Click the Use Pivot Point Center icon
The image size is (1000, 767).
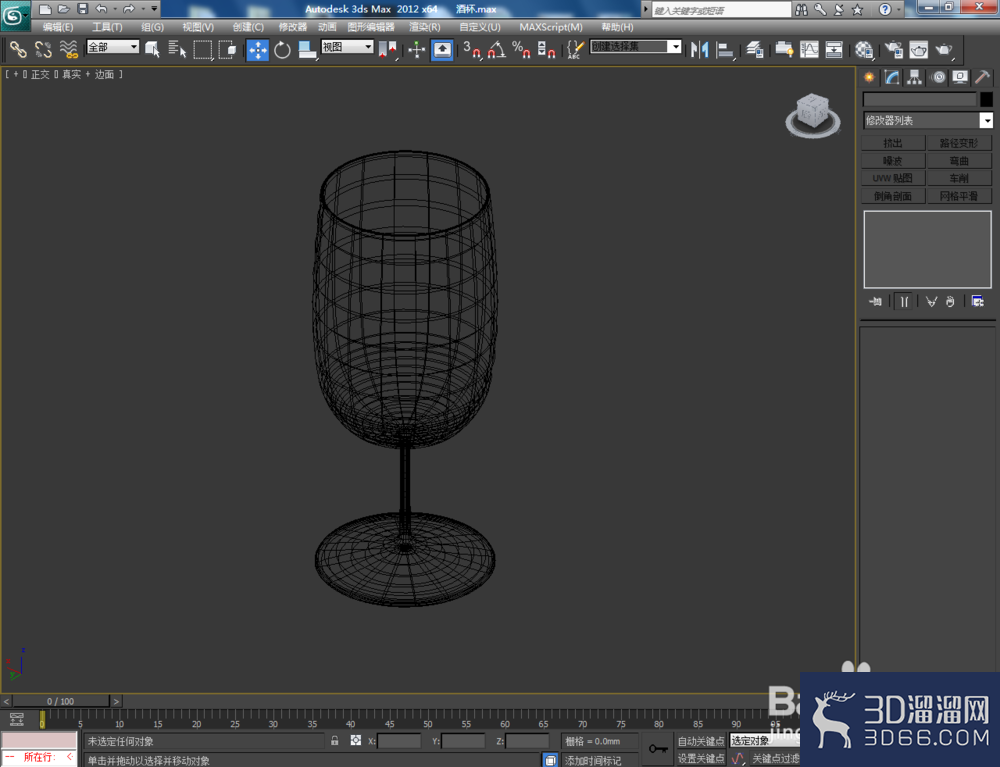click(x=387, y=49)
